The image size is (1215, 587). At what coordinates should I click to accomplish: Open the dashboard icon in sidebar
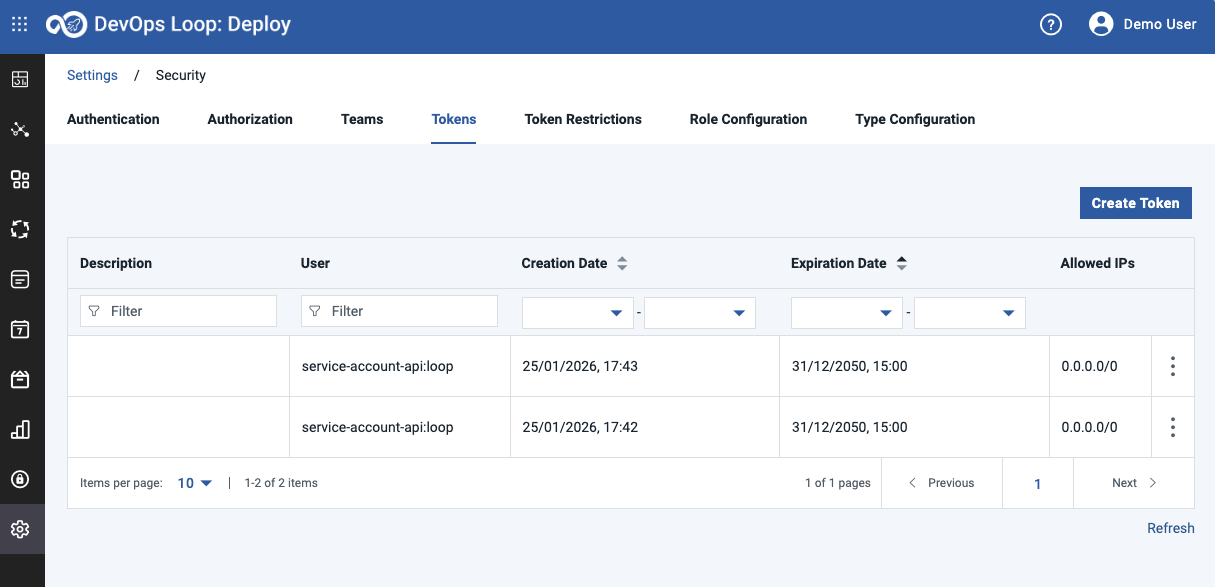point(20,80)
